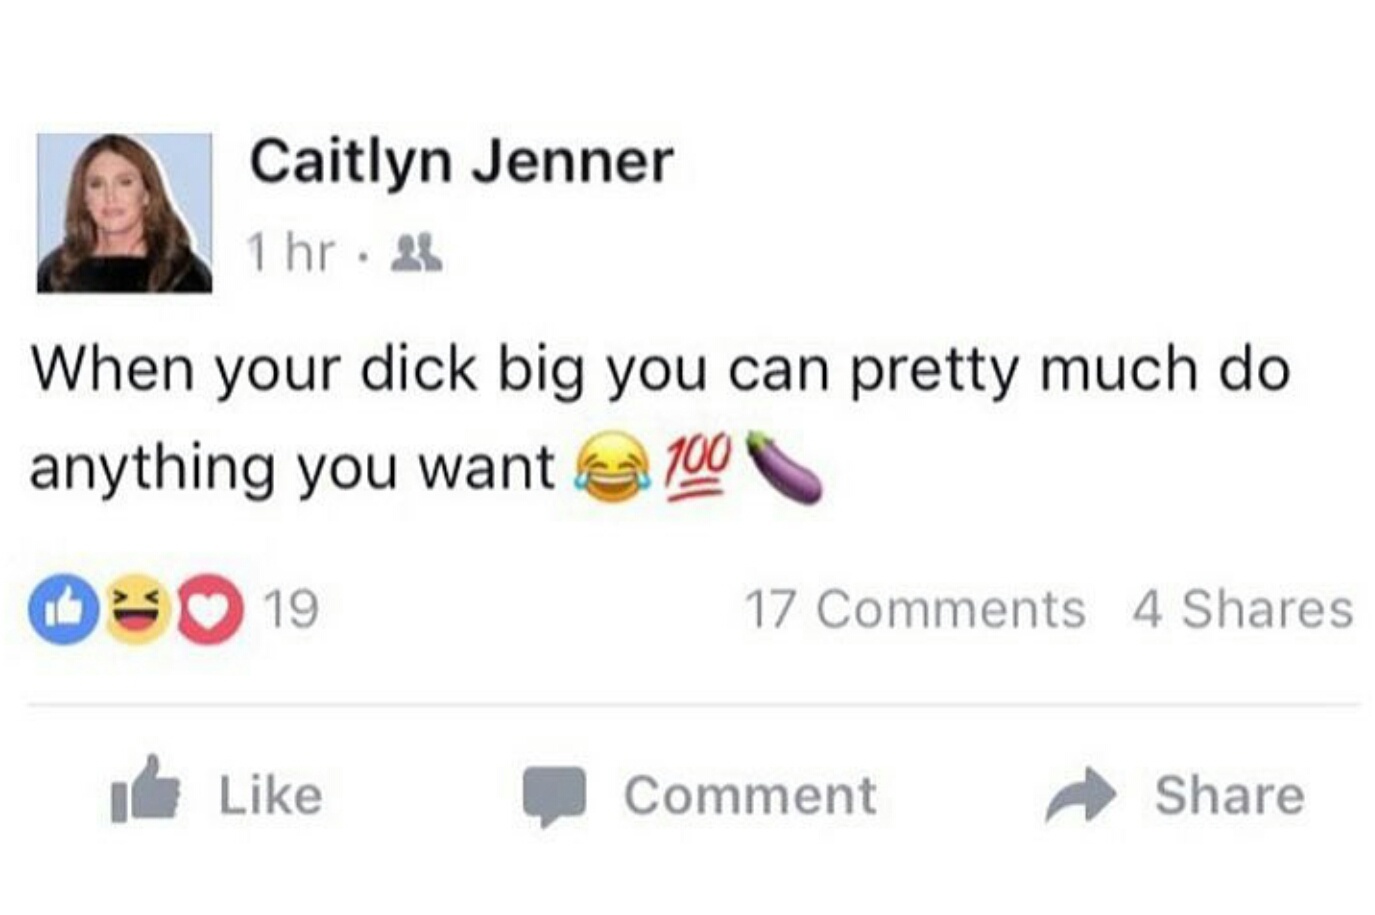View the 4 Shares list
Image resolution: width=1375 pixels, height=915 pixels.
pyautogui.click(x=1243, y=609)
